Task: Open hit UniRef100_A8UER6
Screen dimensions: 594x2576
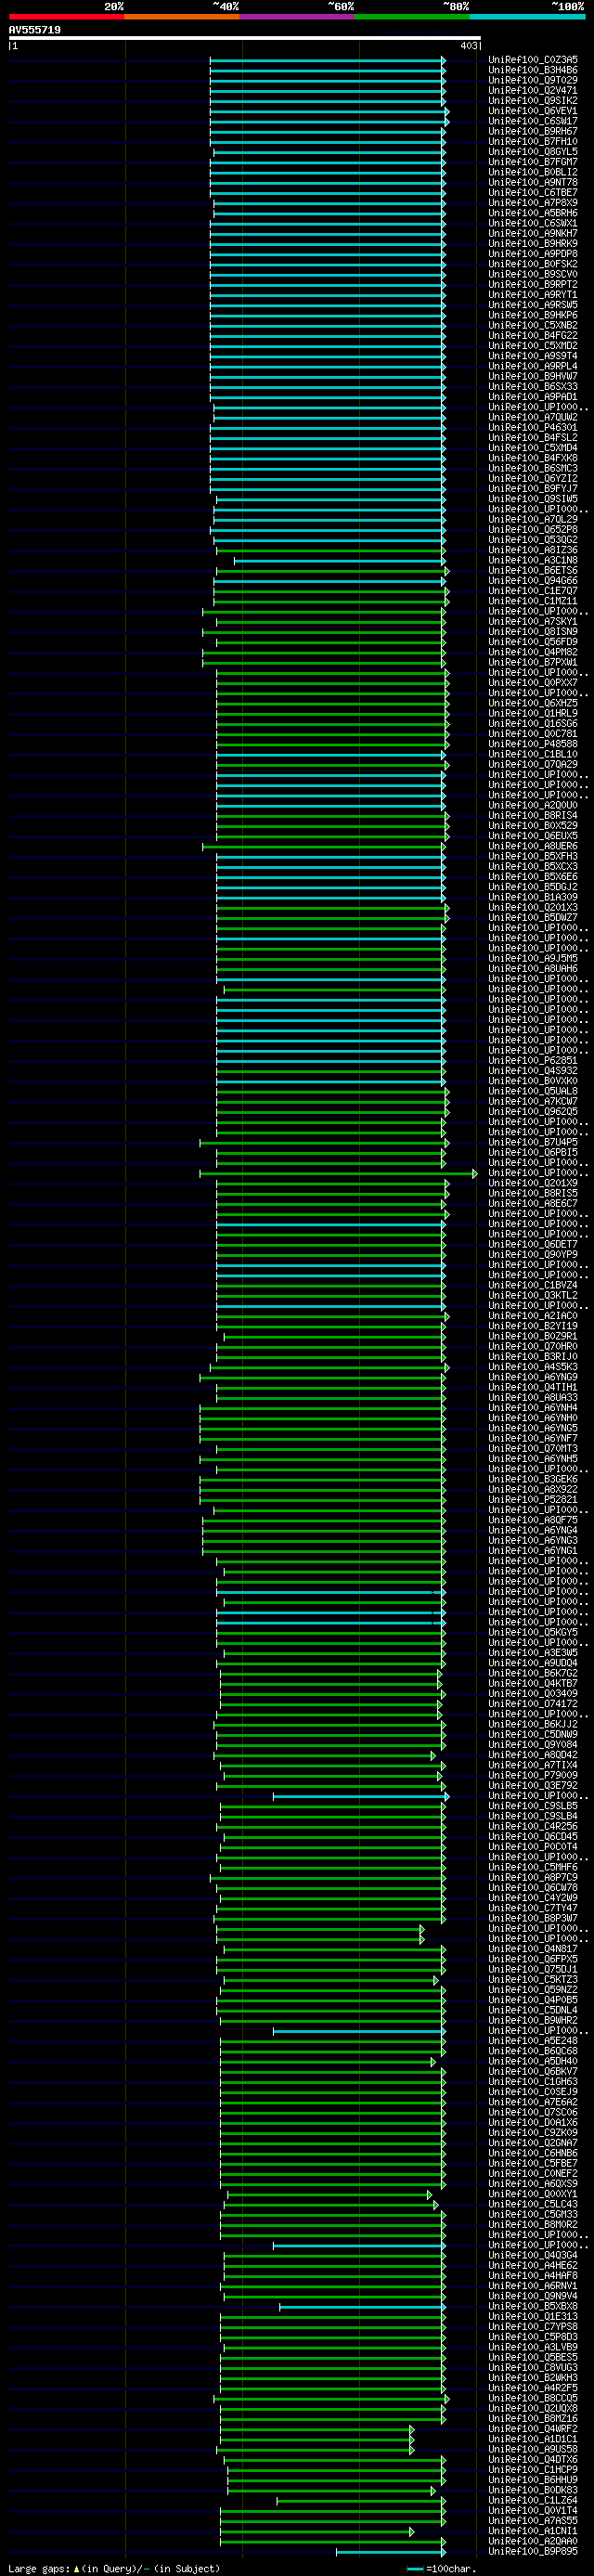Action: click(533, 846)
